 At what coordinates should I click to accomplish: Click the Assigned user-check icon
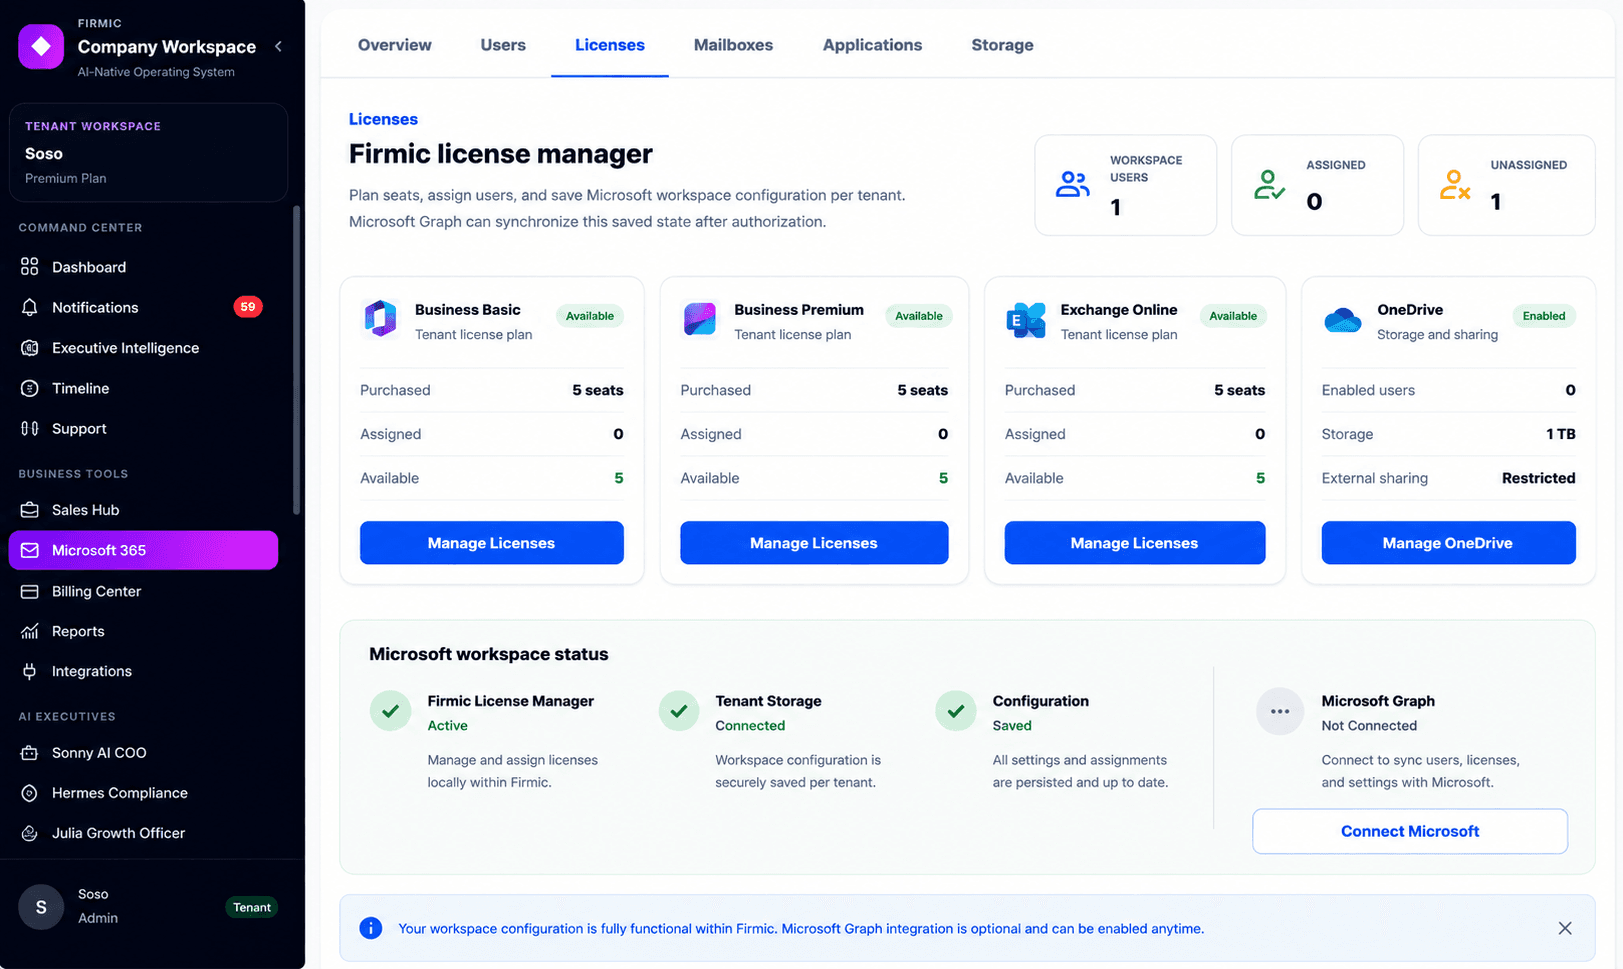coord(1269,185)
